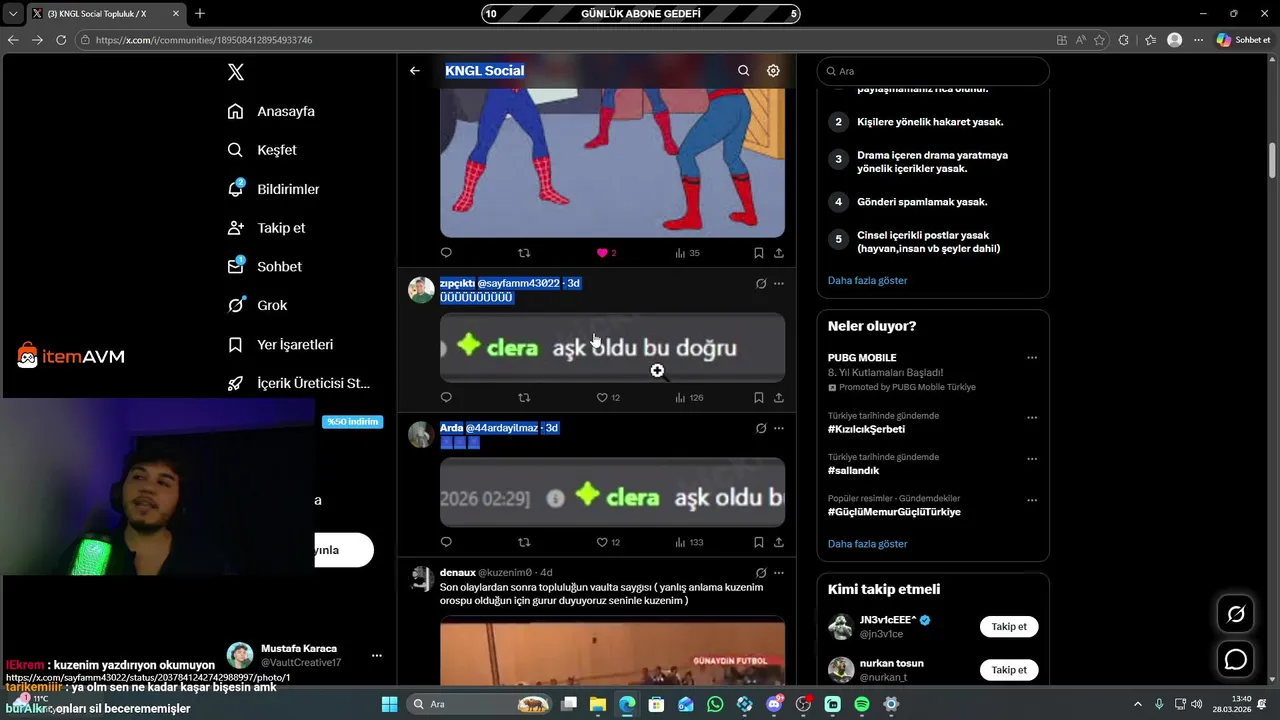Viewport: 1280px width, 720px height.
Task: Search inside the KNGL Social community
Action: (x=743, y=71)
